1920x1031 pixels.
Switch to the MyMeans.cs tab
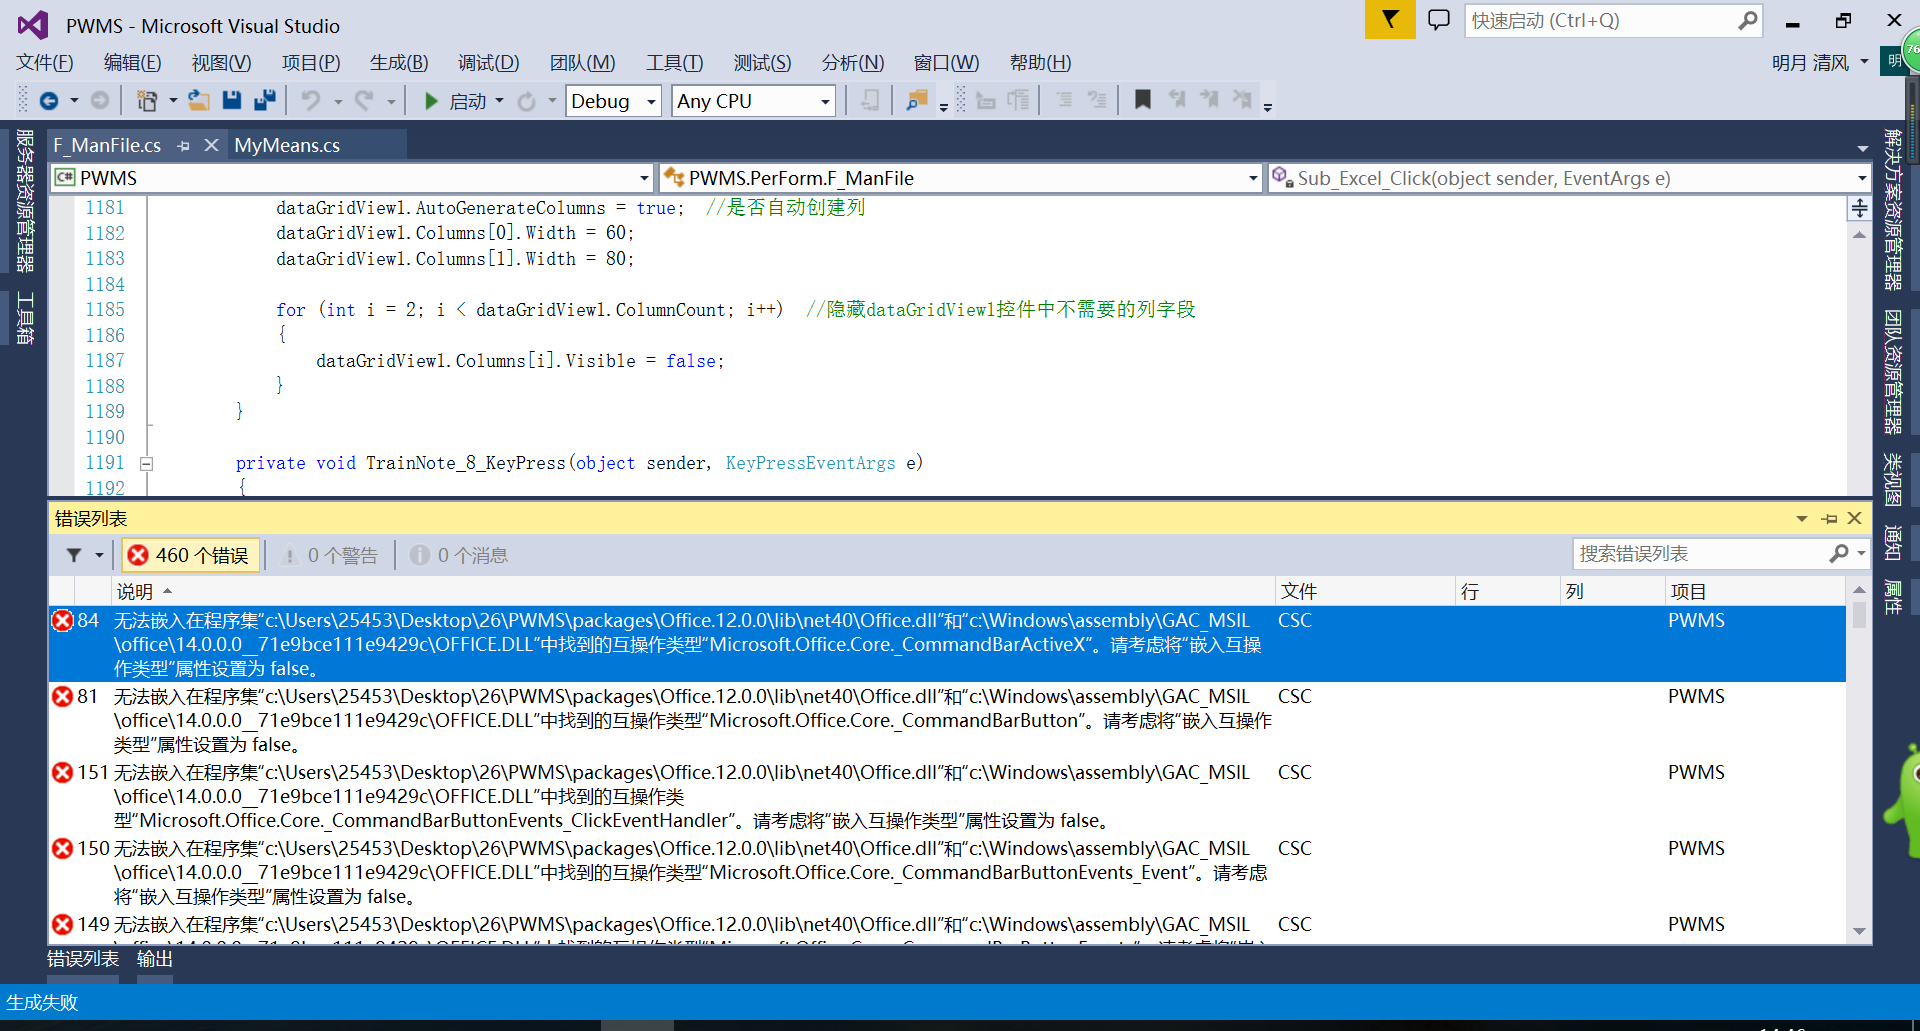(287, 145)
